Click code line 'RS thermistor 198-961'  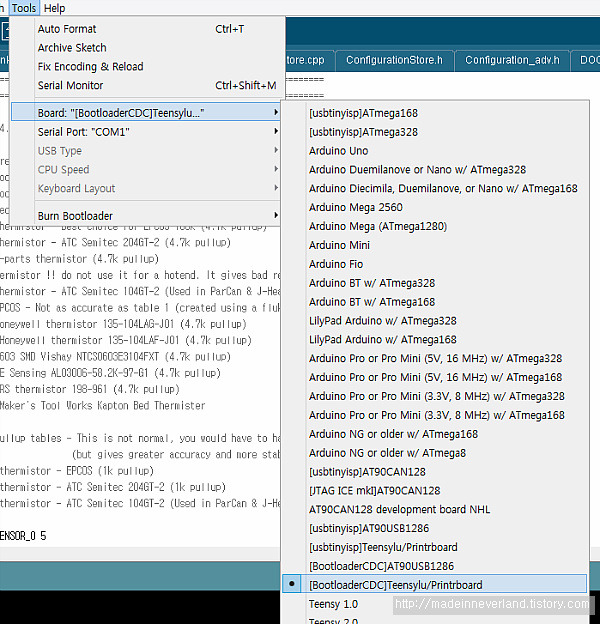tap(90, 389)
